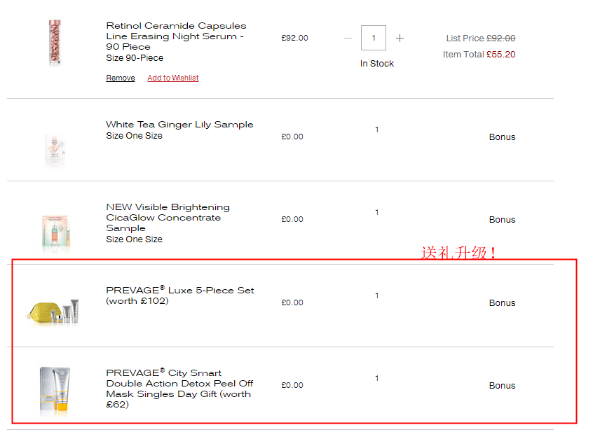Click the In Stock status label

[x=377, y=64]
